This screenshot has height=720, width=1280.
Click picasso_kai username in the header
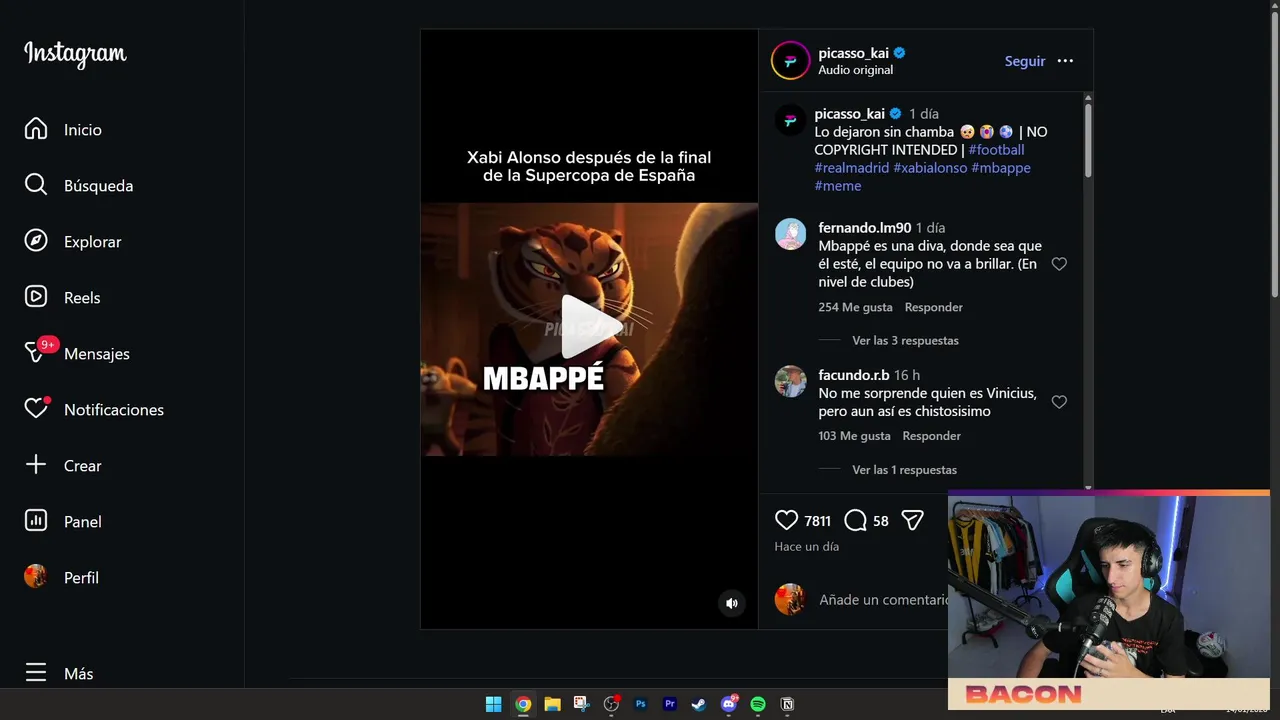pyautogui.click(x=853, y=53)
